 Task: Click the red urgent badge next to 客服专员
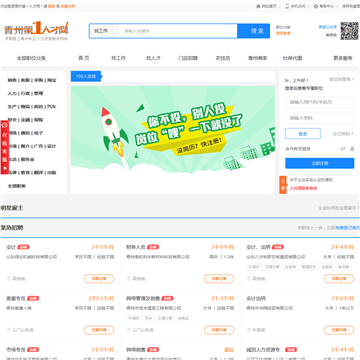click(33, 298)
